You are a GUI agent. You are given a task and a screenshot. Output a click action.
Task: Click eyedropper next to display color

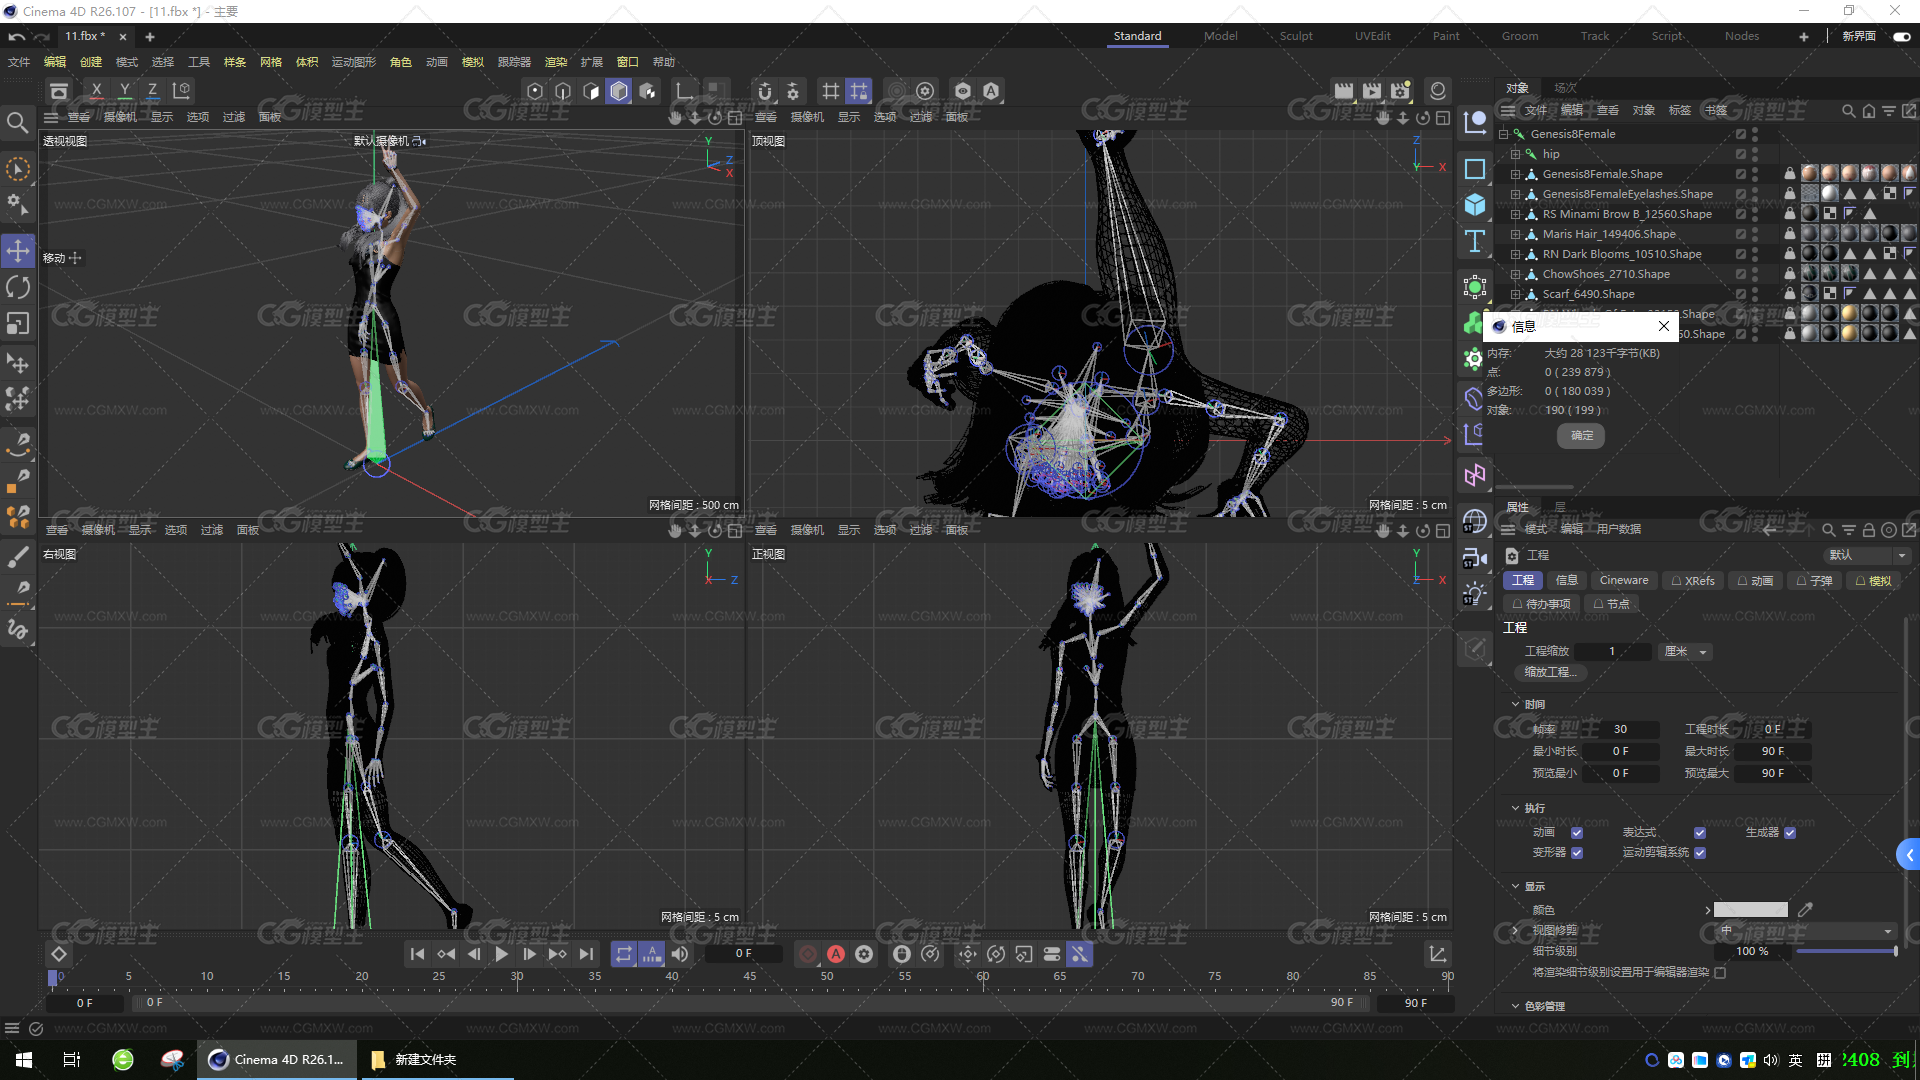click(1804, 910)
